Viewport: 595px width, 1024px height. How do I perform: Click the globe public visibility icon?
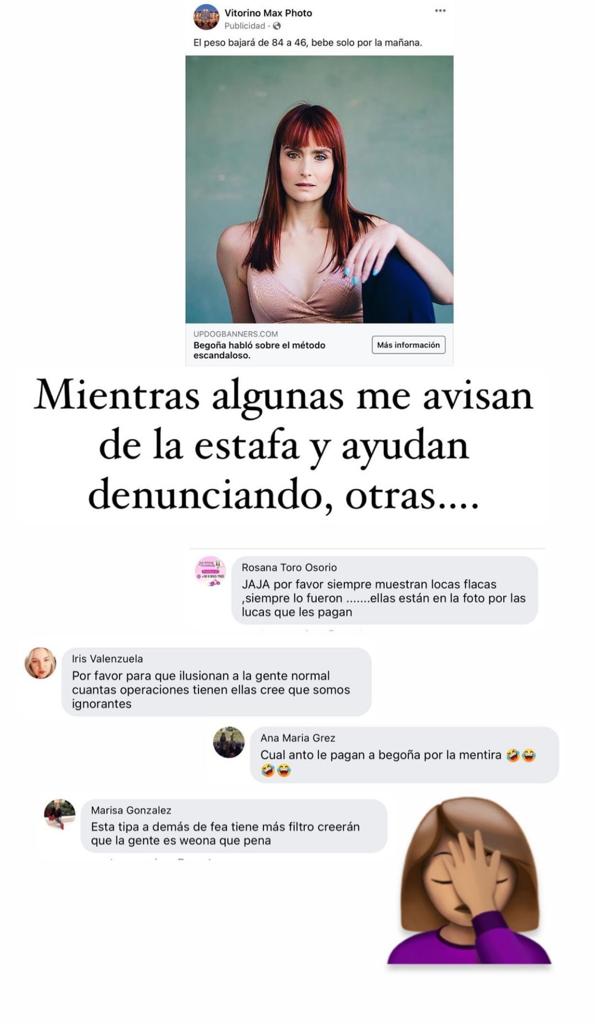276,26
